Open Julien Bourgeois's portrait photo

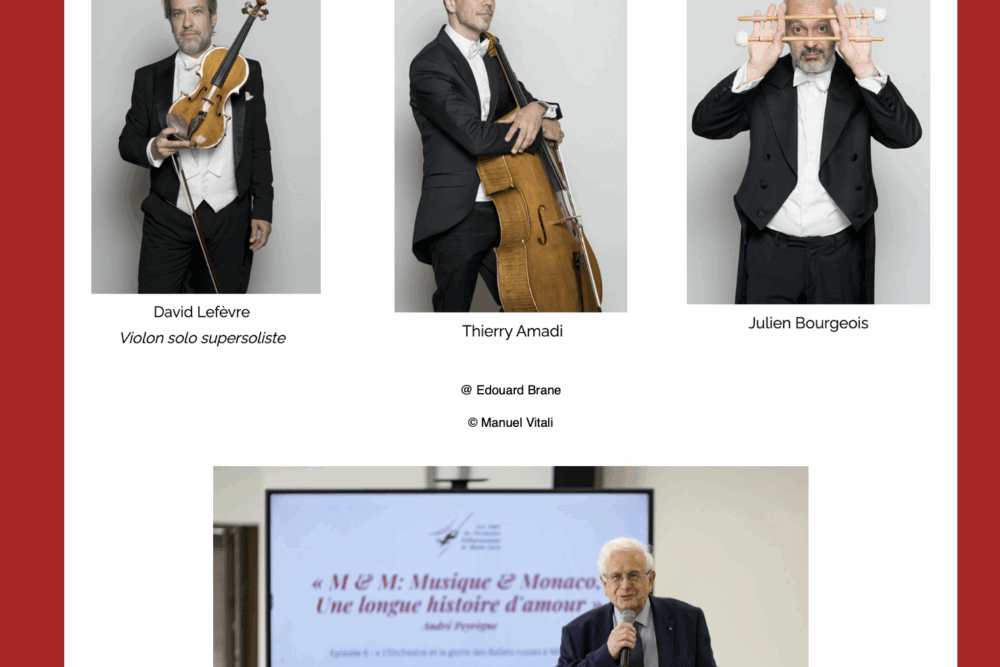point(808,152)
